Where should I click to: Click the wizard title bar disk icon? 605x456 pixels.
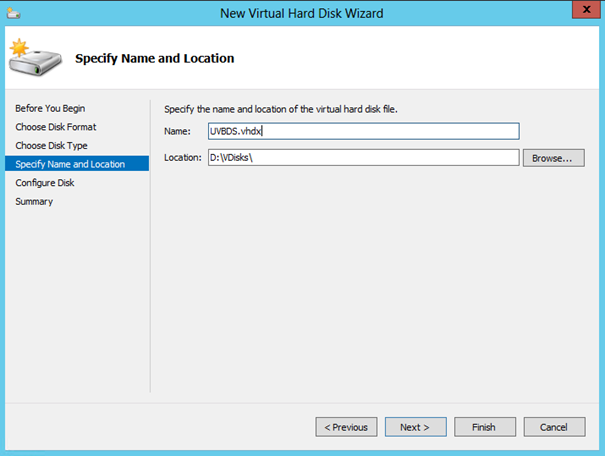click(14, 14)
